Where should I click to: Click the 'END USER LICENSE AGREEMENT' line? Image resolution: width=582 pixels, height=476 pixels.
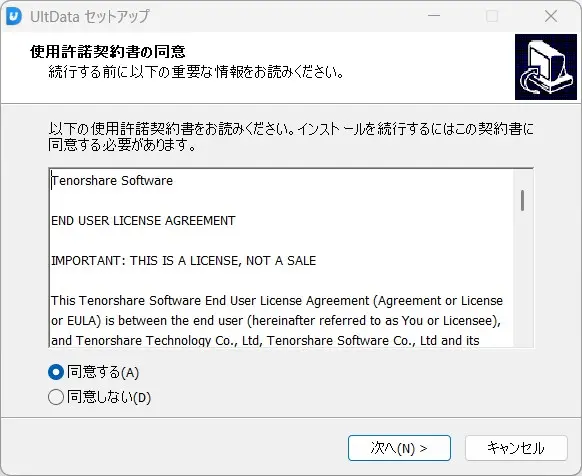click(x=143, y=221)
